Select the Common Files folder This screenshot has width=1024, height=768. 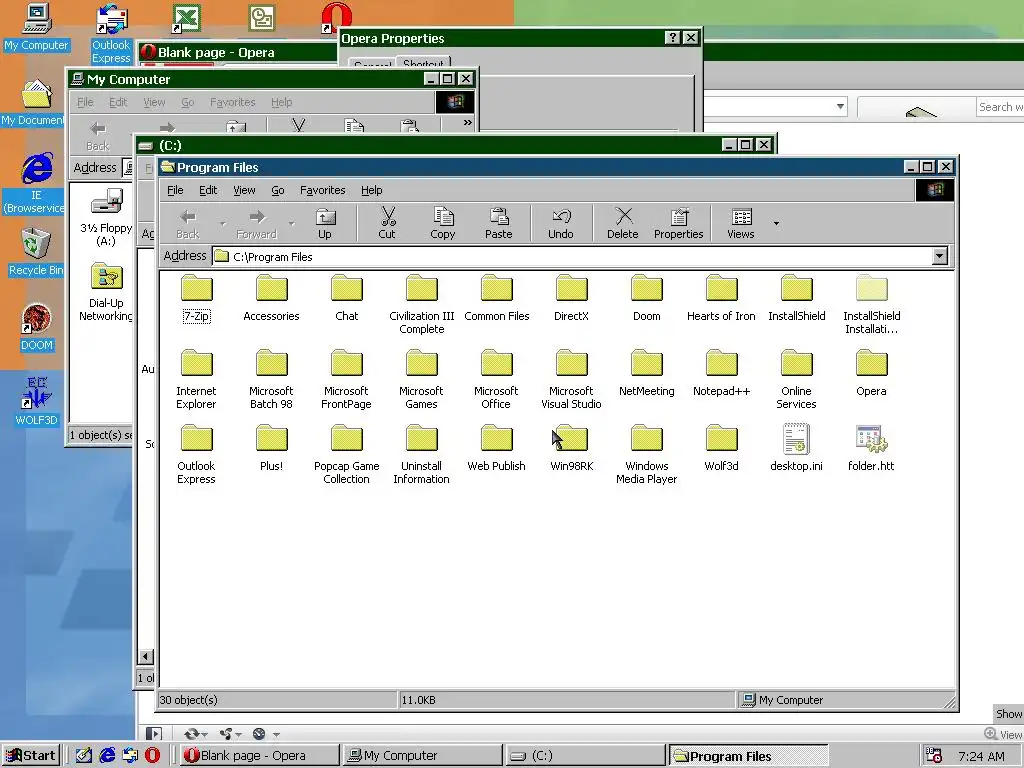(x=496, y=299)
